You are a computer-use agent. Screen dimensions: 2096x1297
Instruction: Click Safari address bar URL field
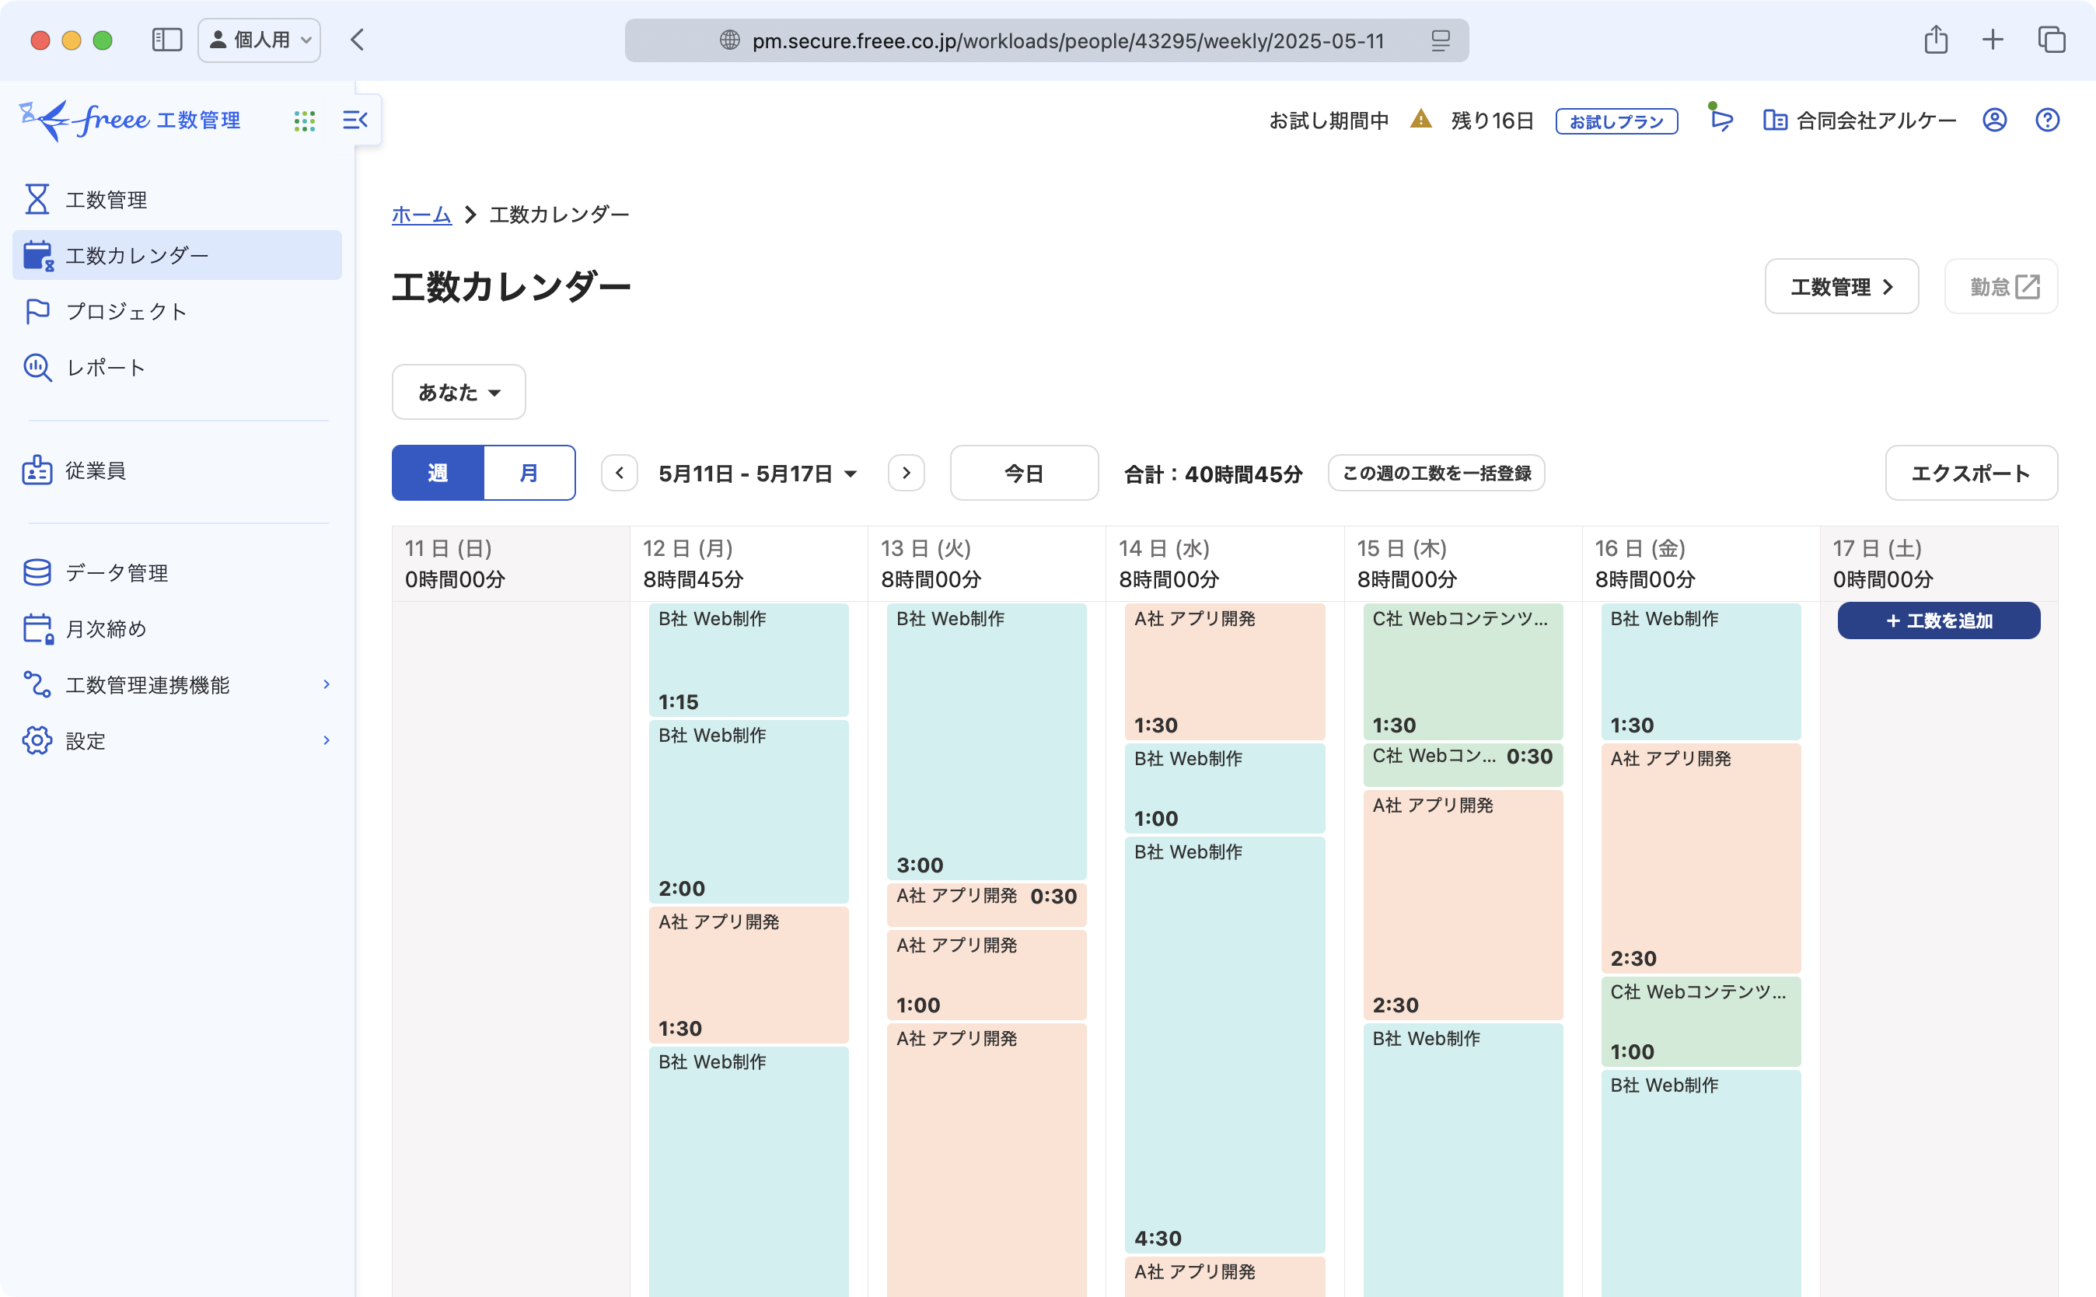click(1046, 40)
